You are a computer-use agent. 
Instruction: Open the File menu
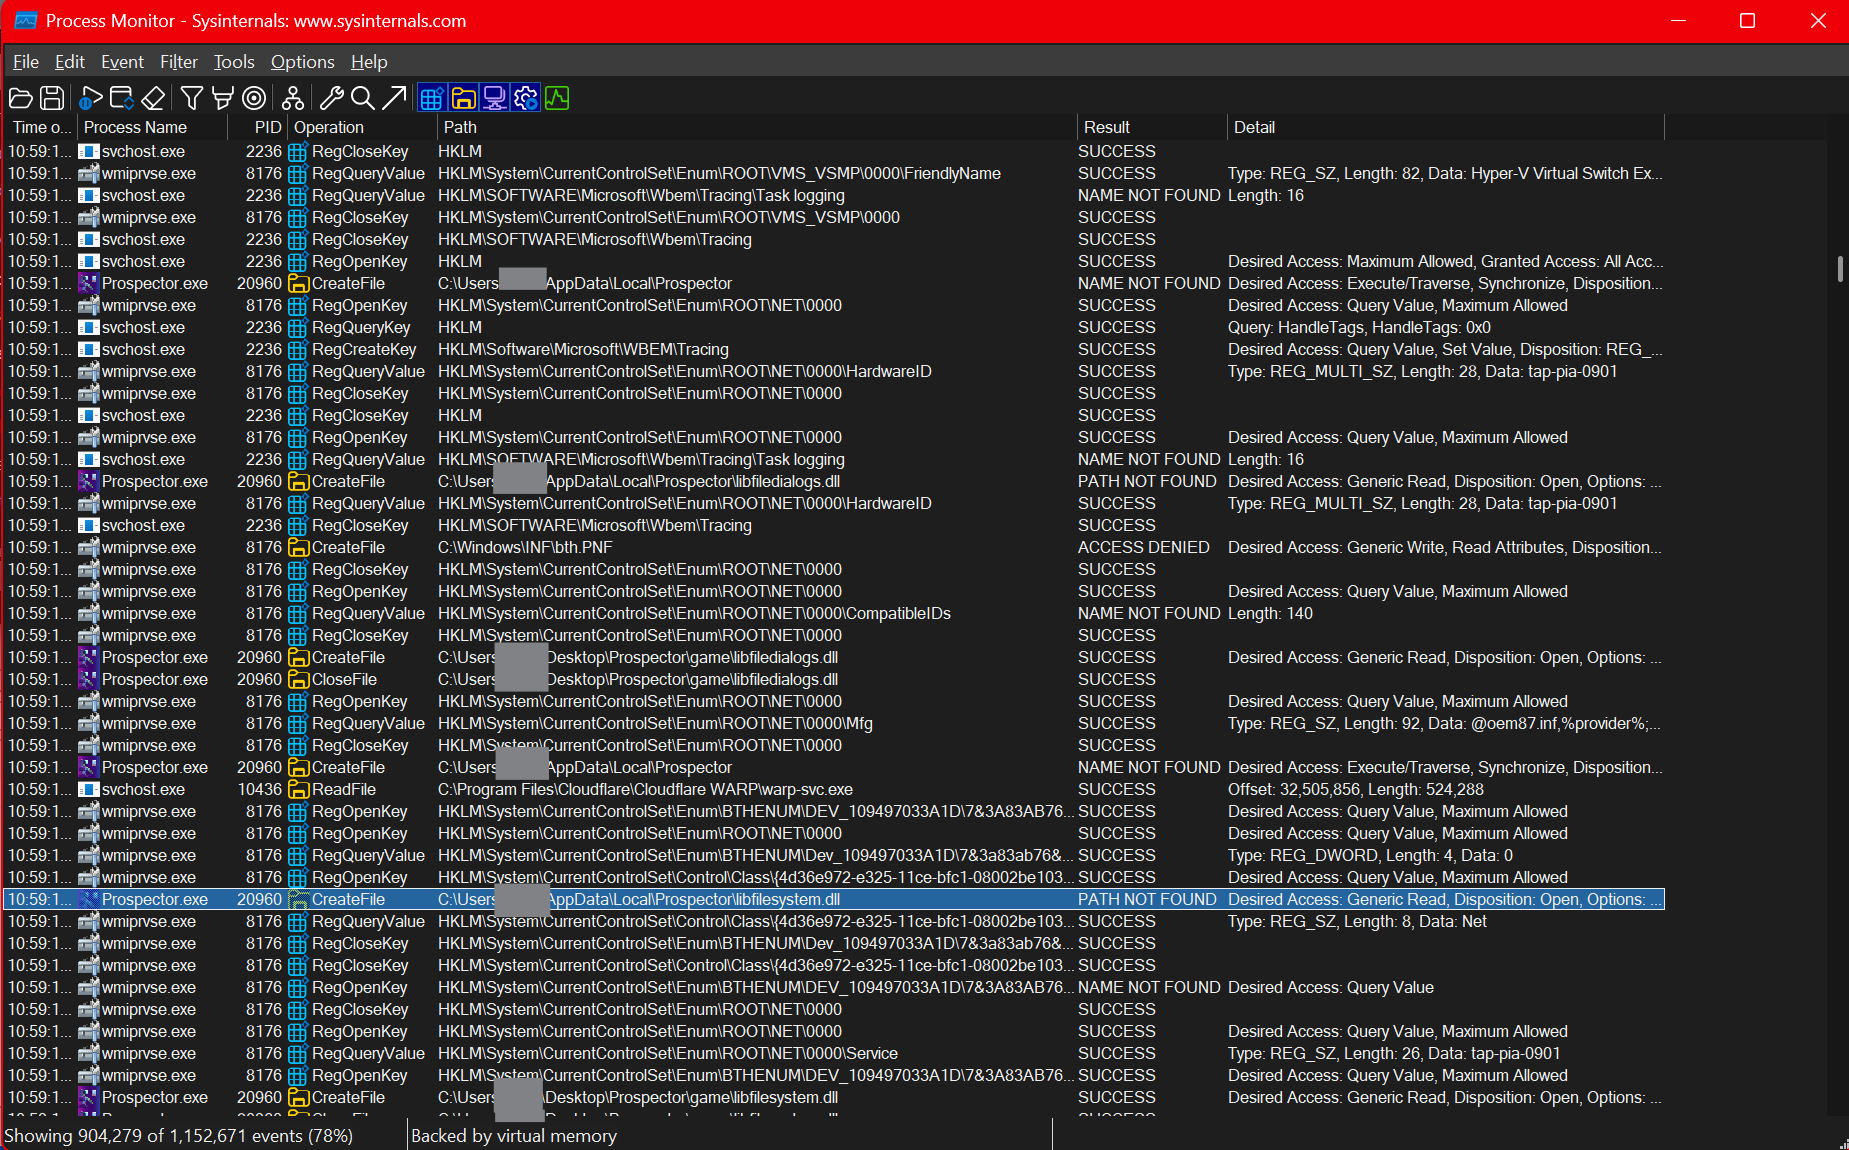tap(26, 62)
